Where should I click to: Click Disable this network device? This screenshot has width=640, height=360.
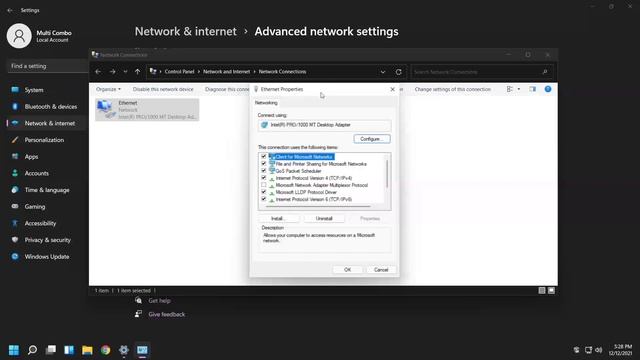click(163, 89)
